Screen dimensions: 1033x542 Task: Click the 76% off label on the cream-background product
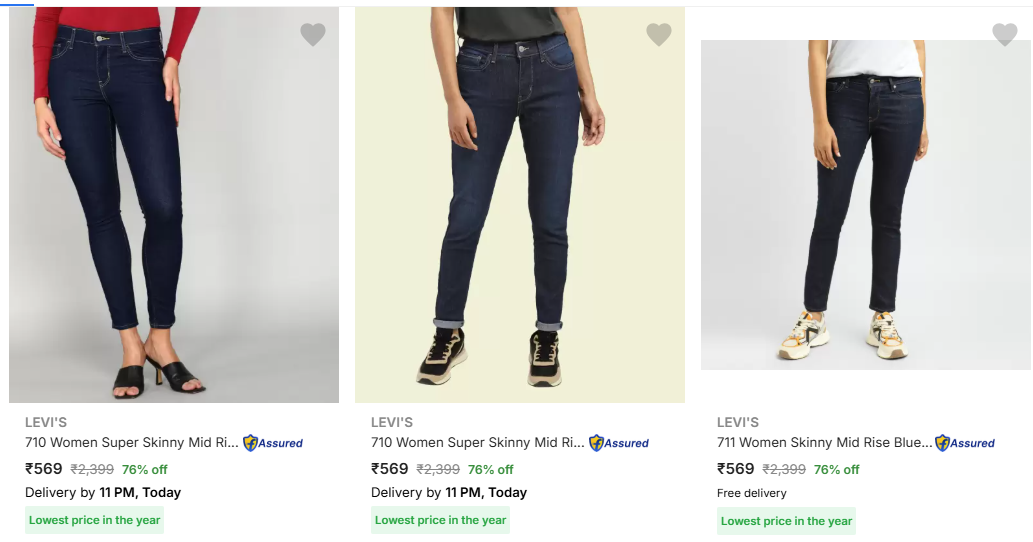coord(490,469)
